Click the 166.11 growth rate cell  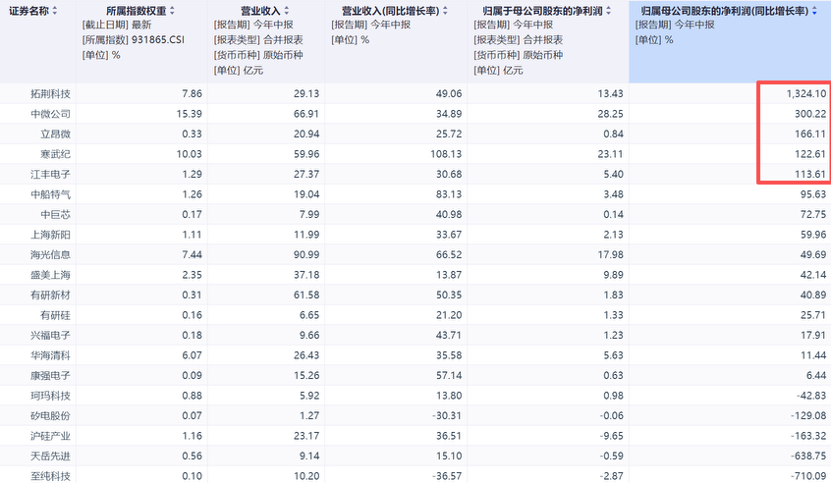click(x=810, y=134)
